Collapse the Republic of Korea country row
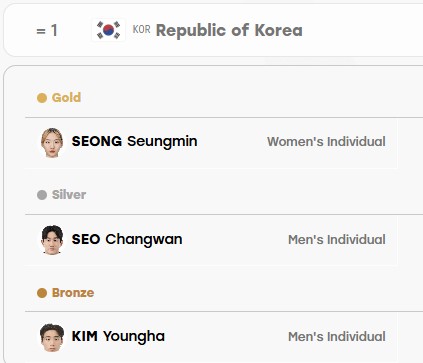The height and width of the screenshot is (363, 423). [213, 30]
